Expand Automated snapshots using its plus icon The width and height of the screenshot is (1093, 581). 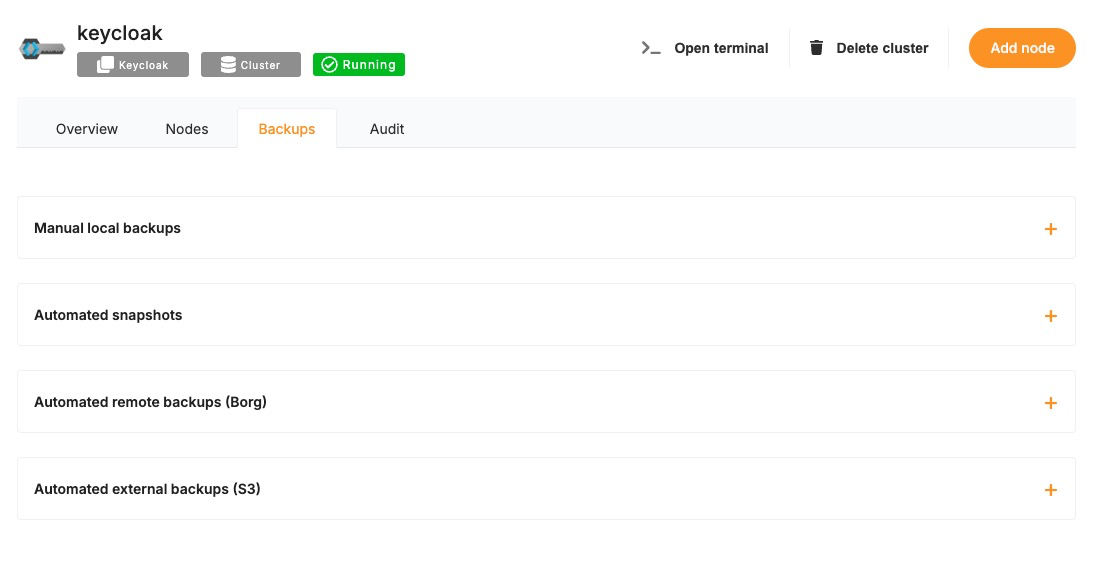click(x=1050, y=316)
